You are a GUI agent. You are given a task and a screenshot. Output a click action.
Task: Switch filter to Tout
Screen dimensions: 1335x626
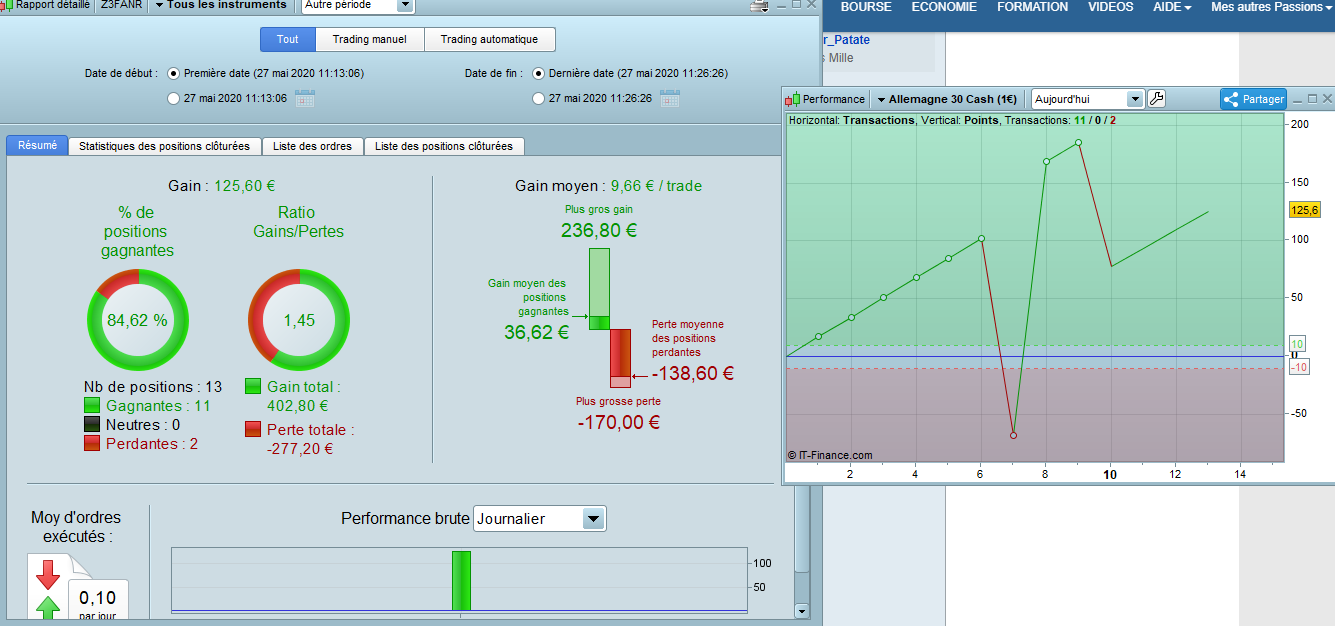(288, 40)
